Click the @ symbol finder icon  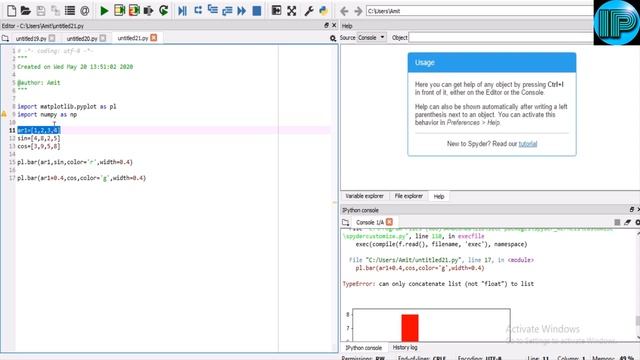(x=84, y=11)
